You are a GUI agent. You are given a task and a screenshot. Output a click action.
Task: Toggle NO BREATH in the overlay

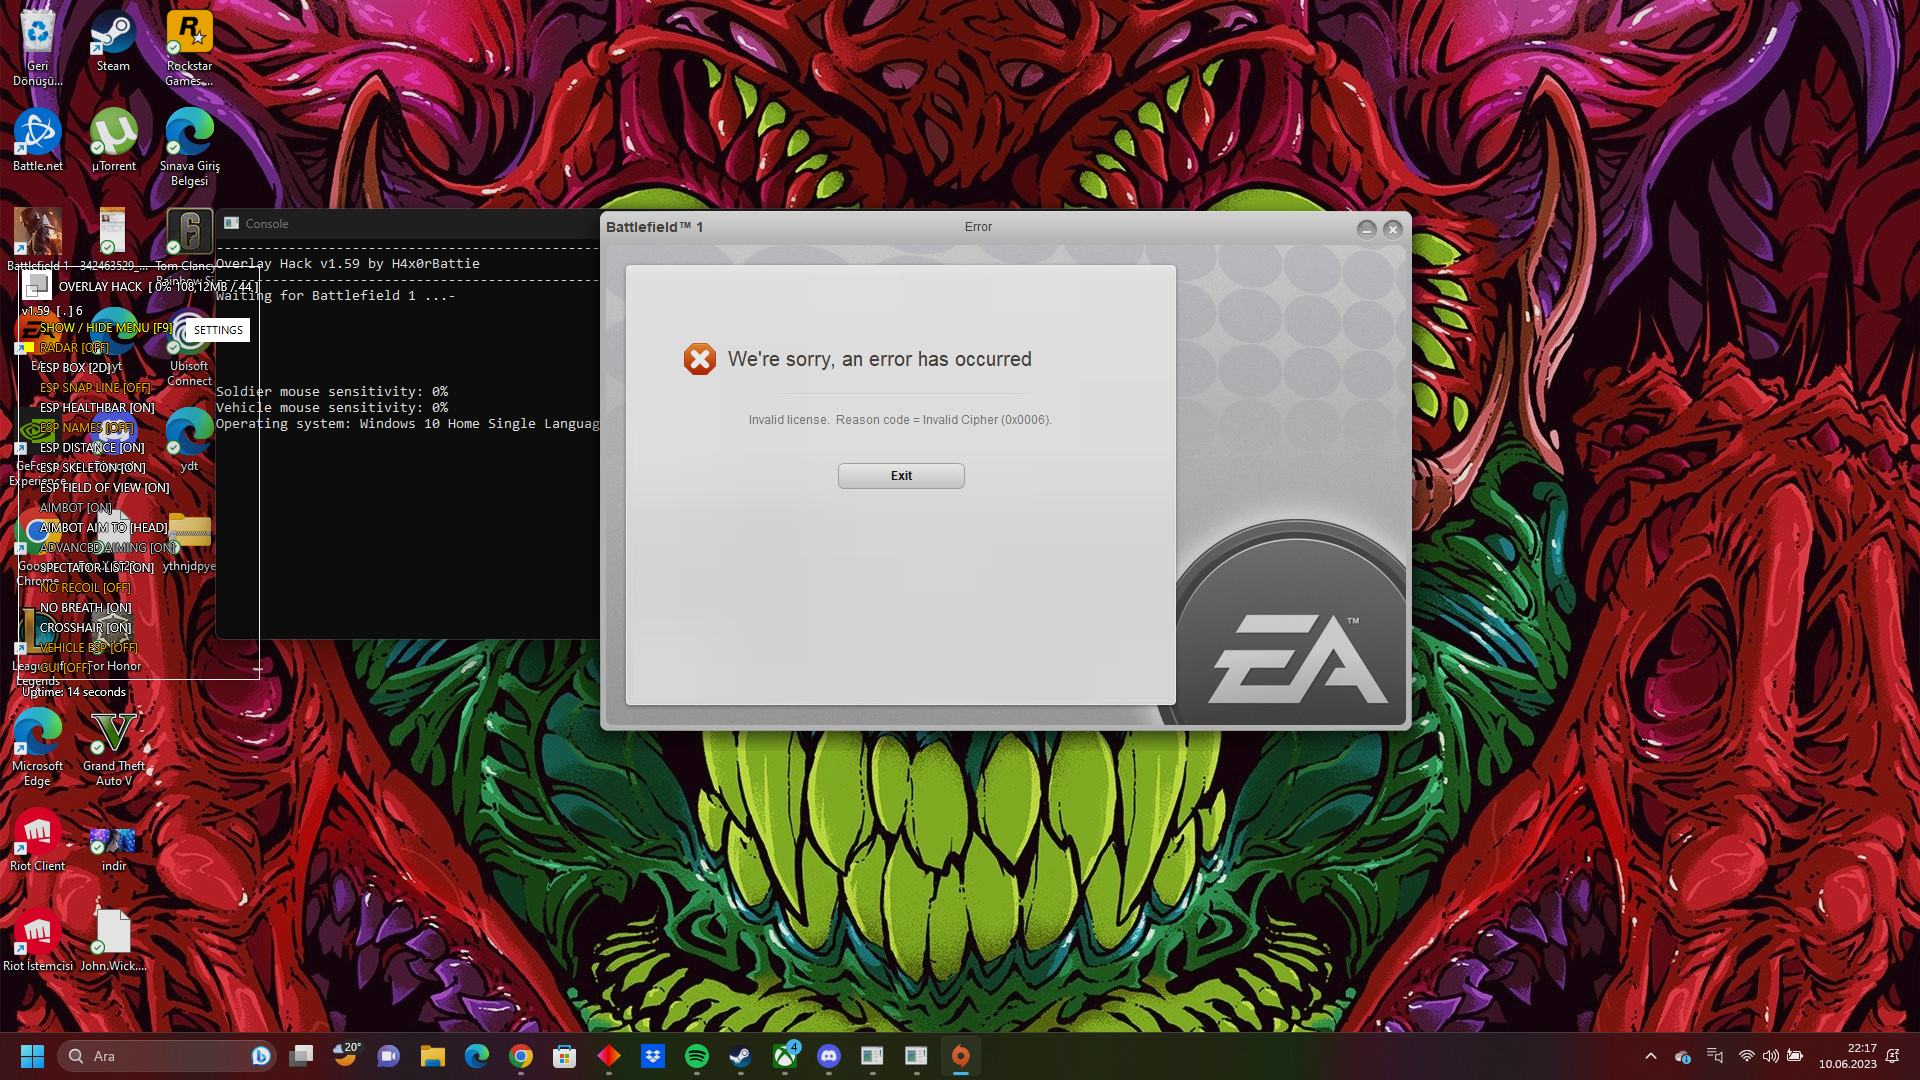85,608
